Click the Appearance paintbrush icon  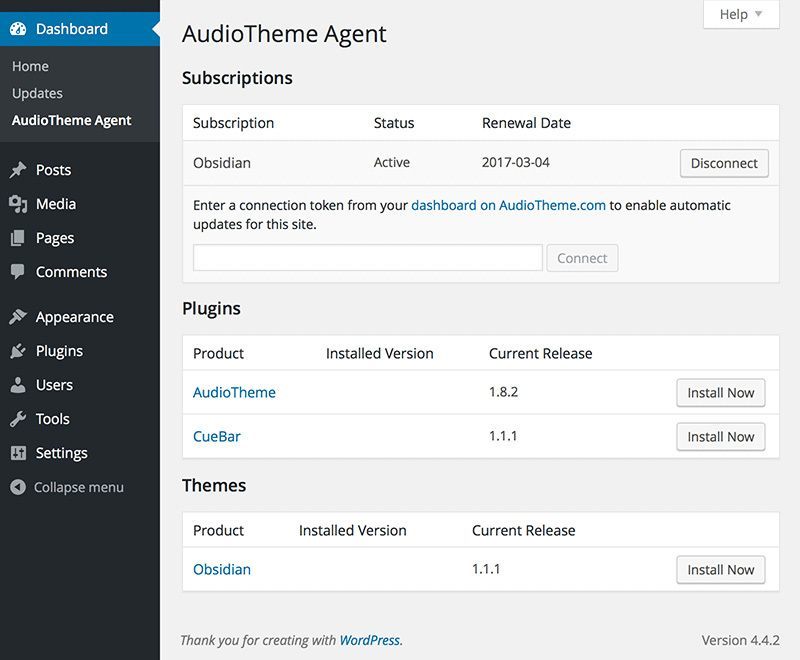click(x=18, y=317)
